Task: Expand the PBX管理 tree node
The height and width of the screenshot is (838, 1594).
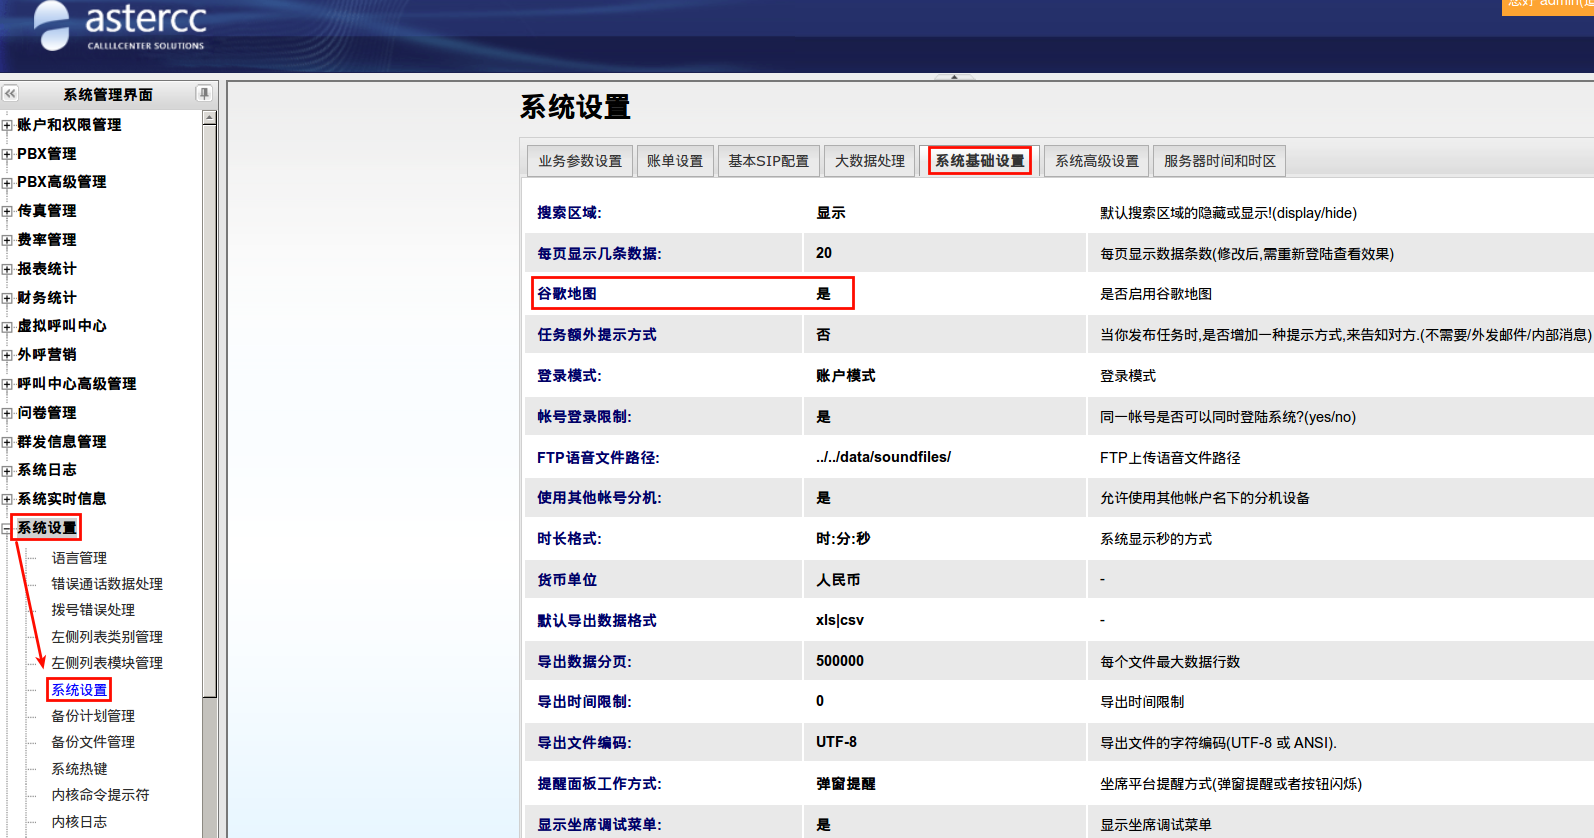Action: pos(7,155)
